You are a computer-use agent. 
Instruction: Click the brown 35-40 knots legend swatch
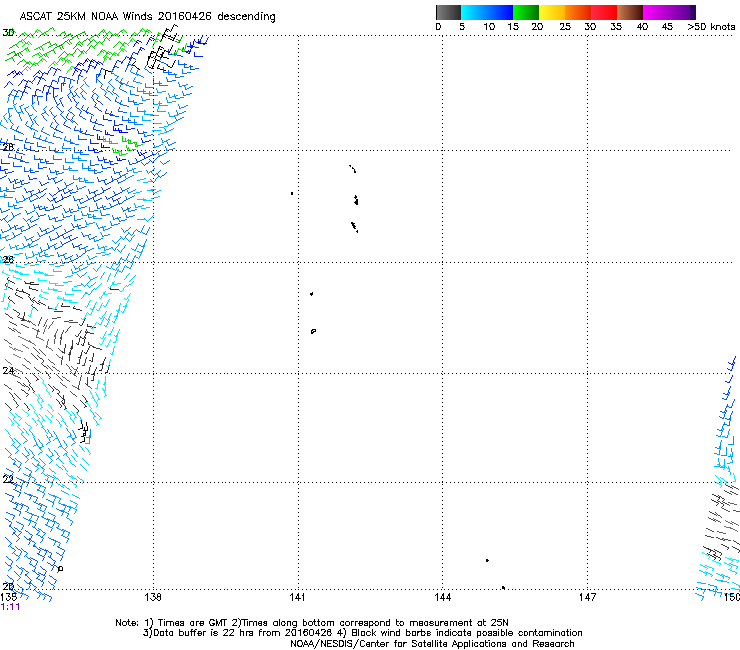coord(630,12)
